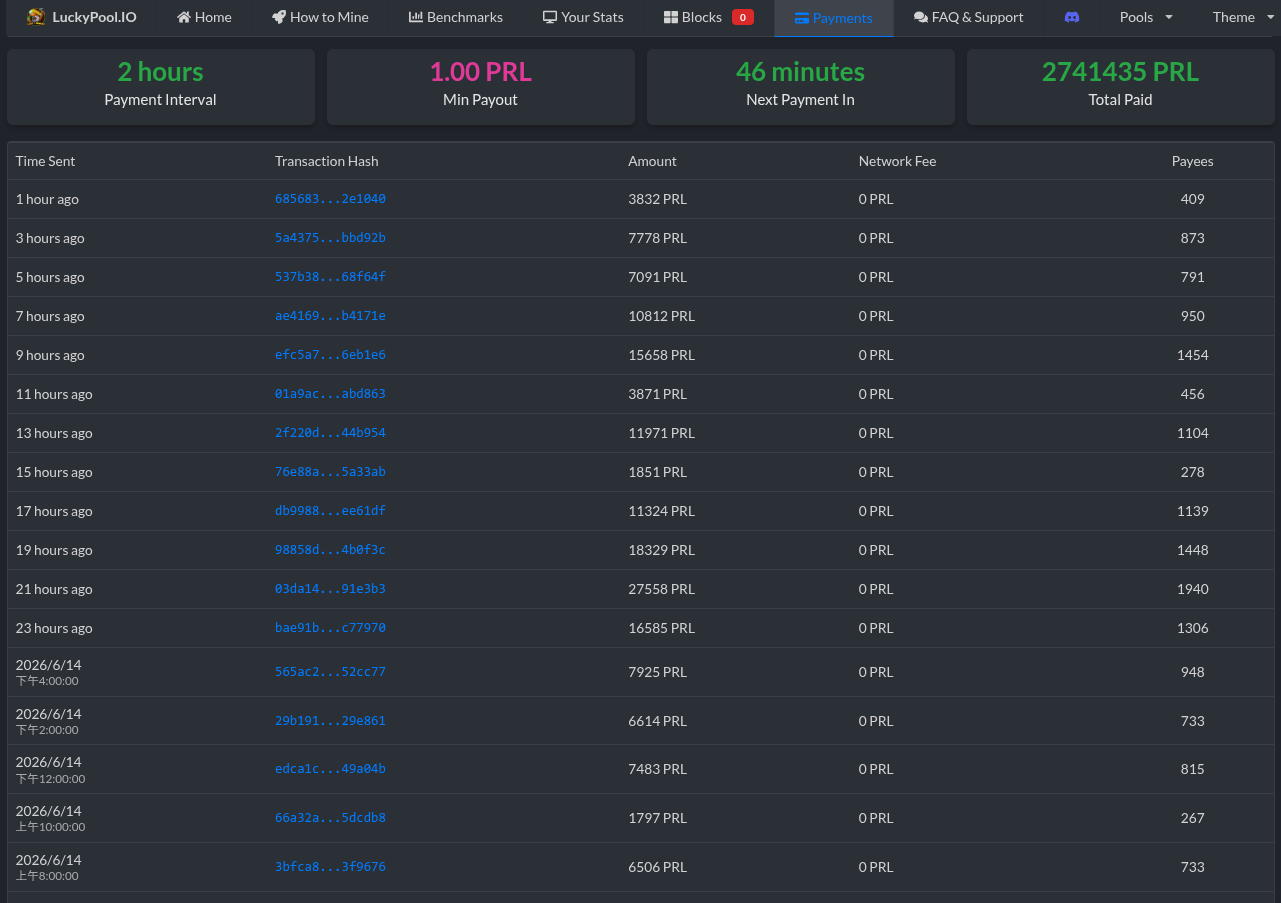Click the 2026/6/14 上午8:00:00 timestamp

point(50,867)
